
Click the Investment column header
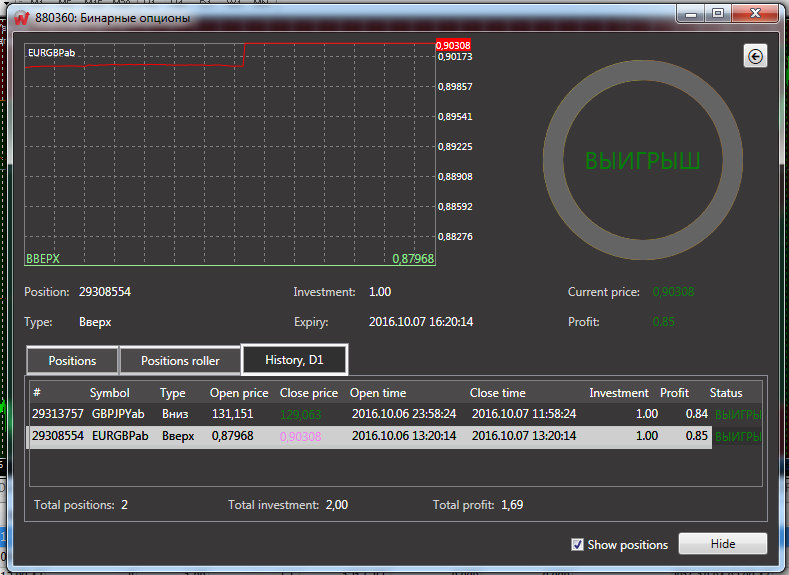tap(619, 393)
